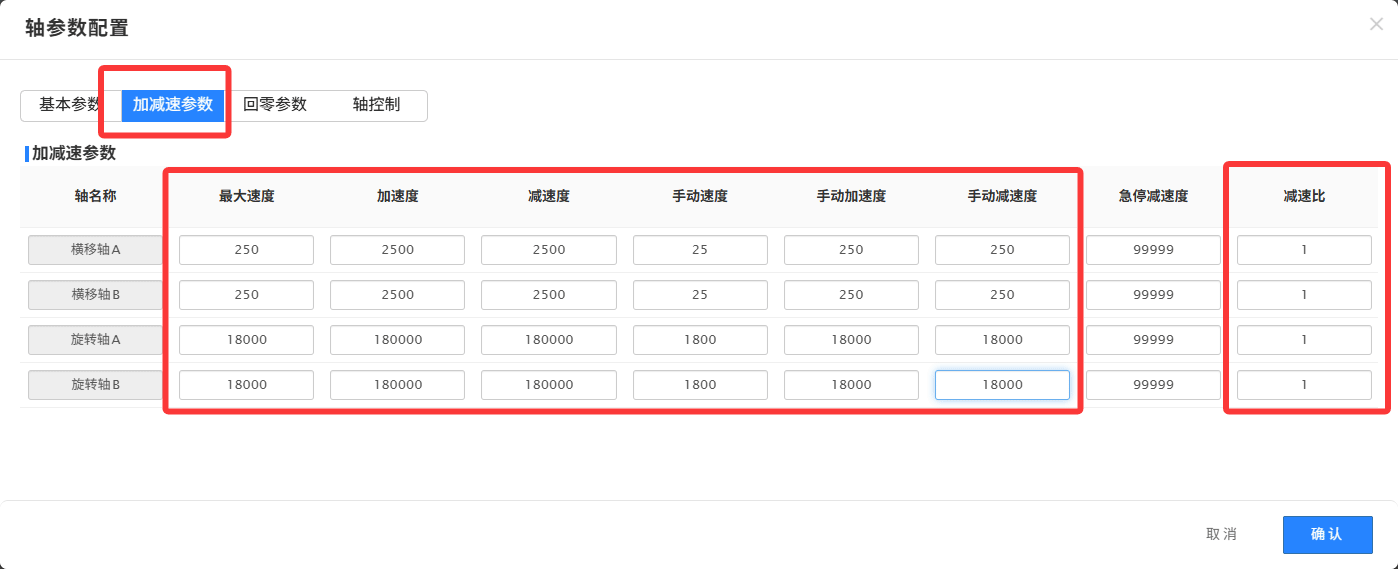Focus 急停减速度 field for 横移轴B
Viewport: 1398px width, 569px height.
click(1153, 295)
